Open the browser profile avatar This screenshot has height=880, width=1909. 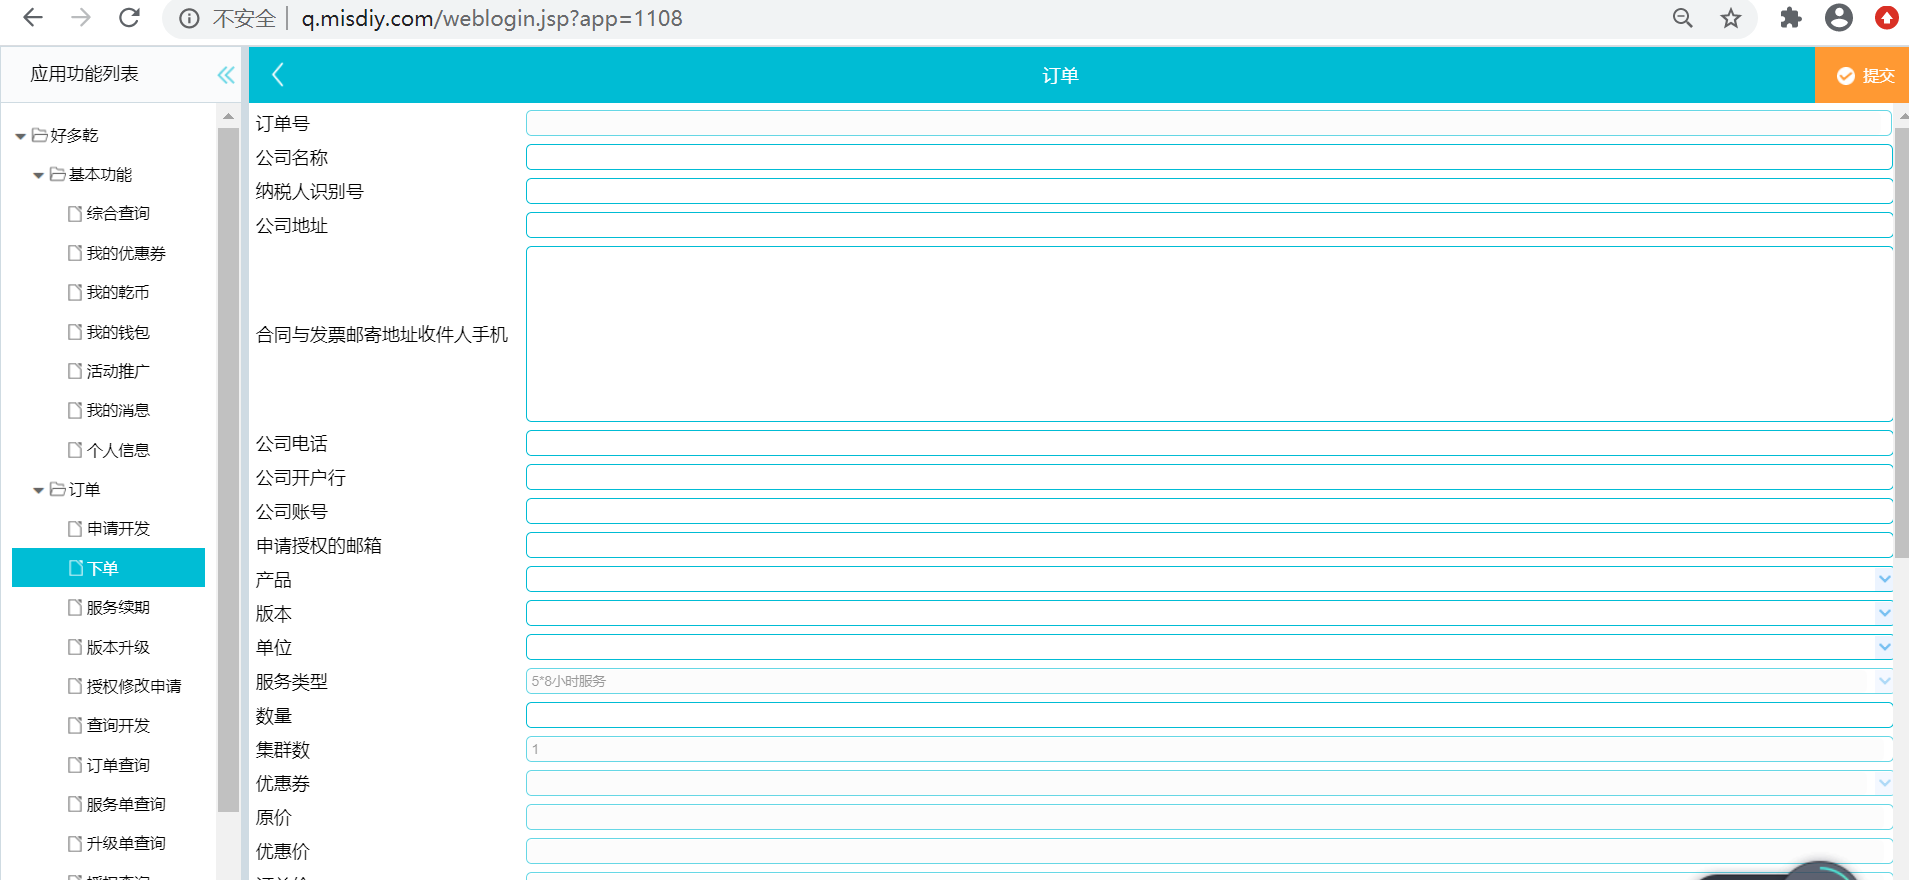1839,18
